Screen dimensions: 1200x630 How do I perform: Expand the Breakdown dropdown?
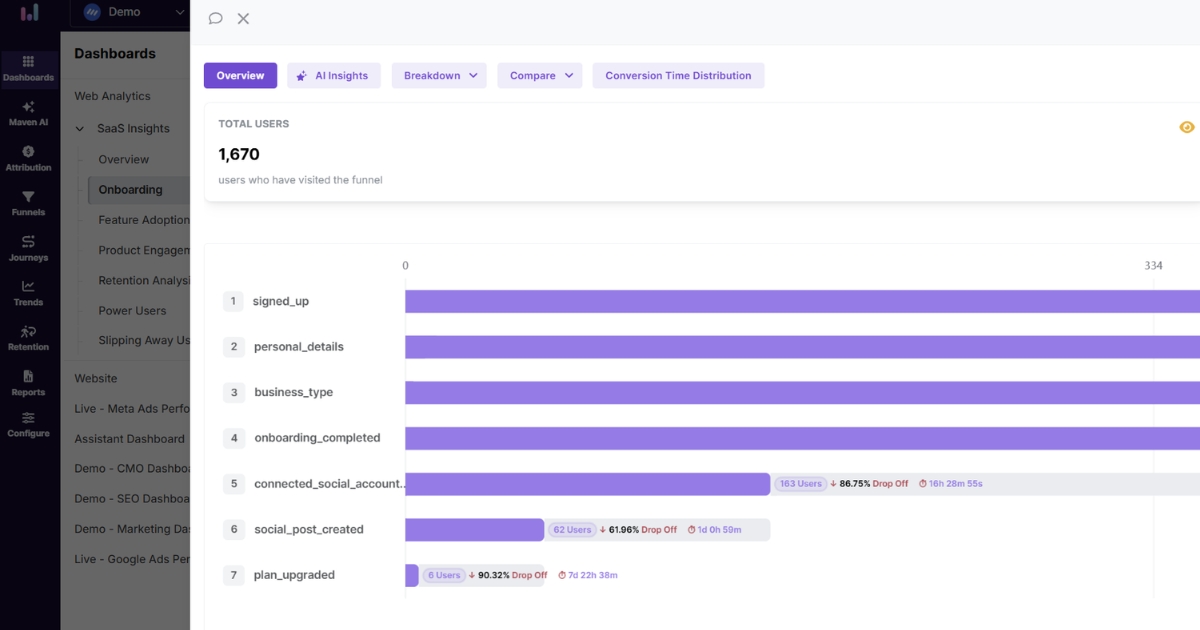pos(438,75)
